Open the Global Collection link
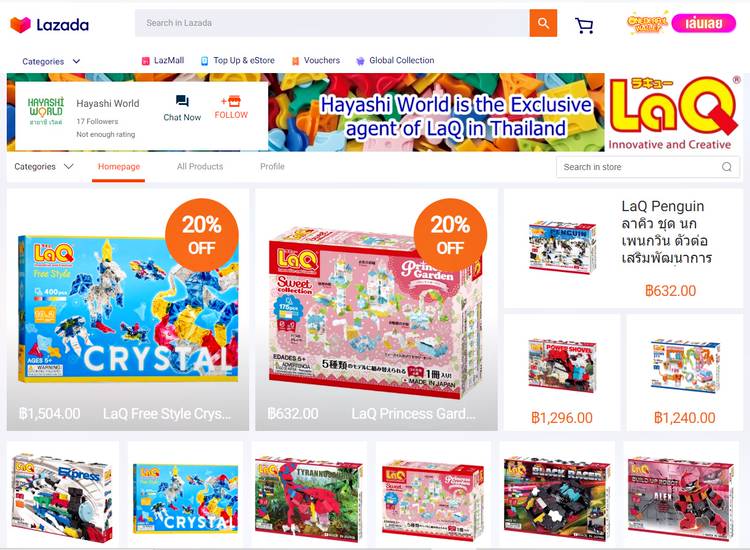Screen dimensions: 750x550 coord(395,61)
